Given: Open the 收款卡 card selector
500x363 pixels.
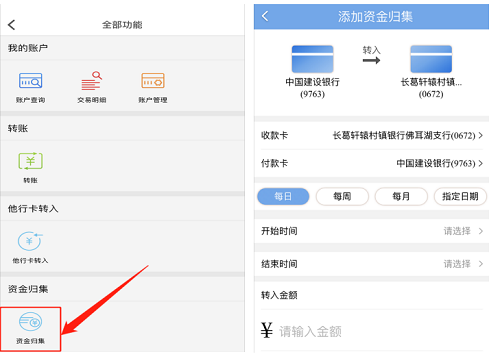Looking at the screenshot, I should click(x=371, y=135).
